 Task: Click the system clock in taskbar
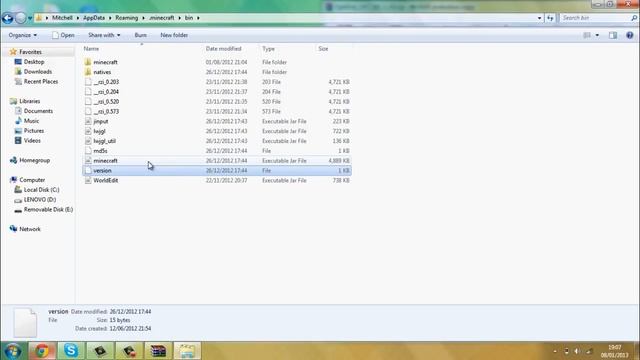click(614, 351)
